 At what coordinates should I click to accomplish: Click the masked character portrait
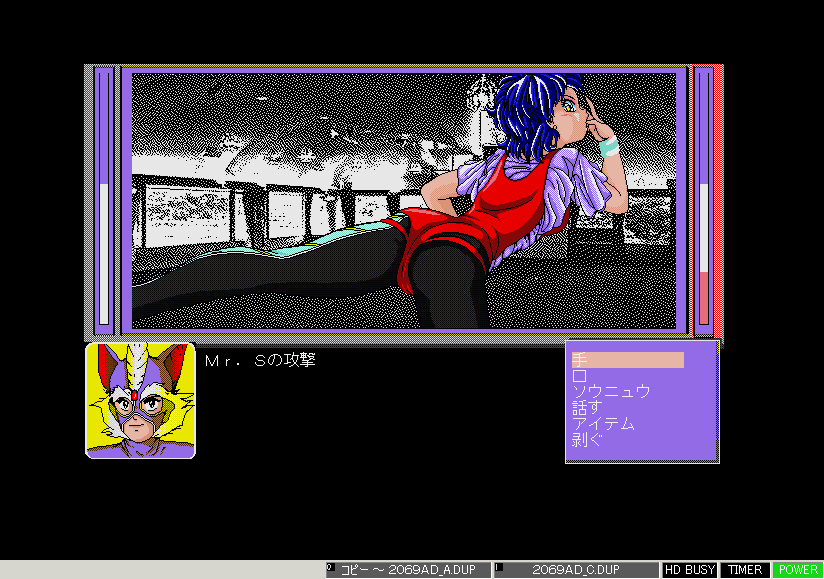pos(140,400)
